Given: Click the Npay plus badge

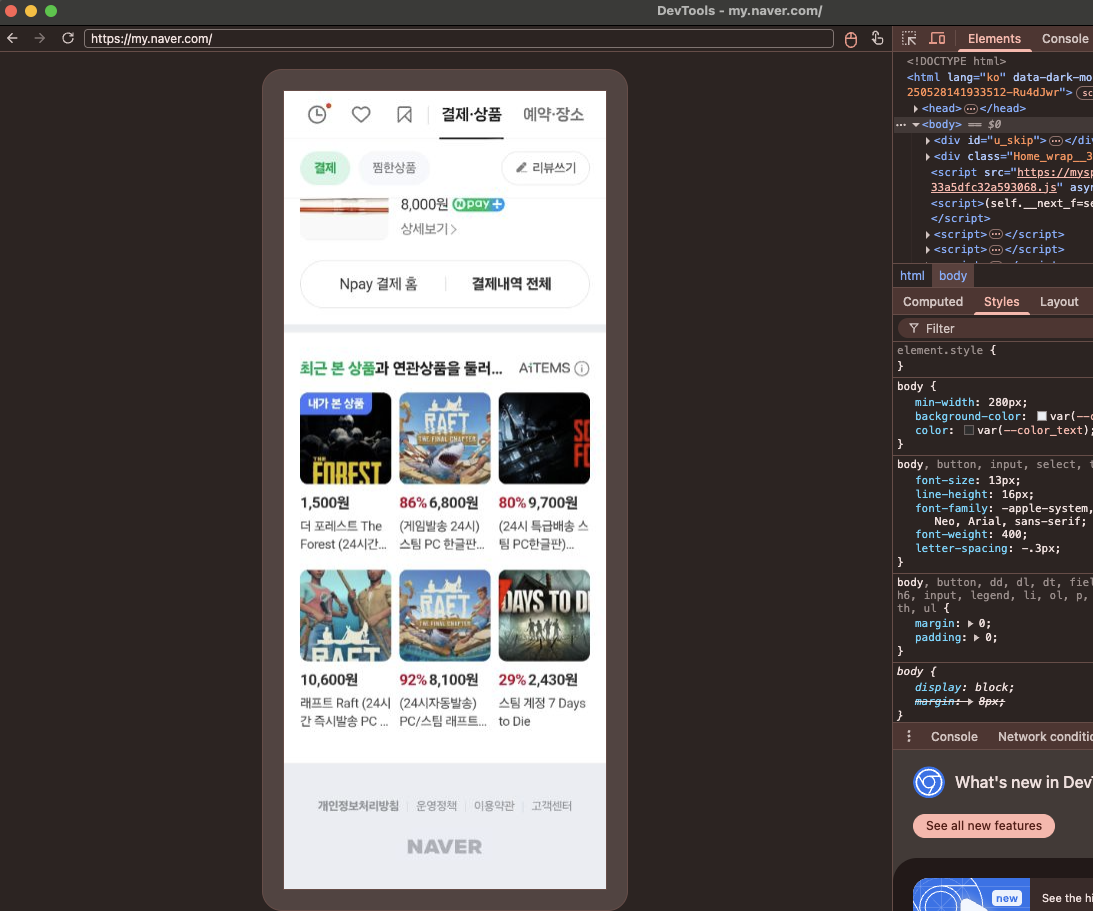Looking at the screenshot, I should pos(478,204).
